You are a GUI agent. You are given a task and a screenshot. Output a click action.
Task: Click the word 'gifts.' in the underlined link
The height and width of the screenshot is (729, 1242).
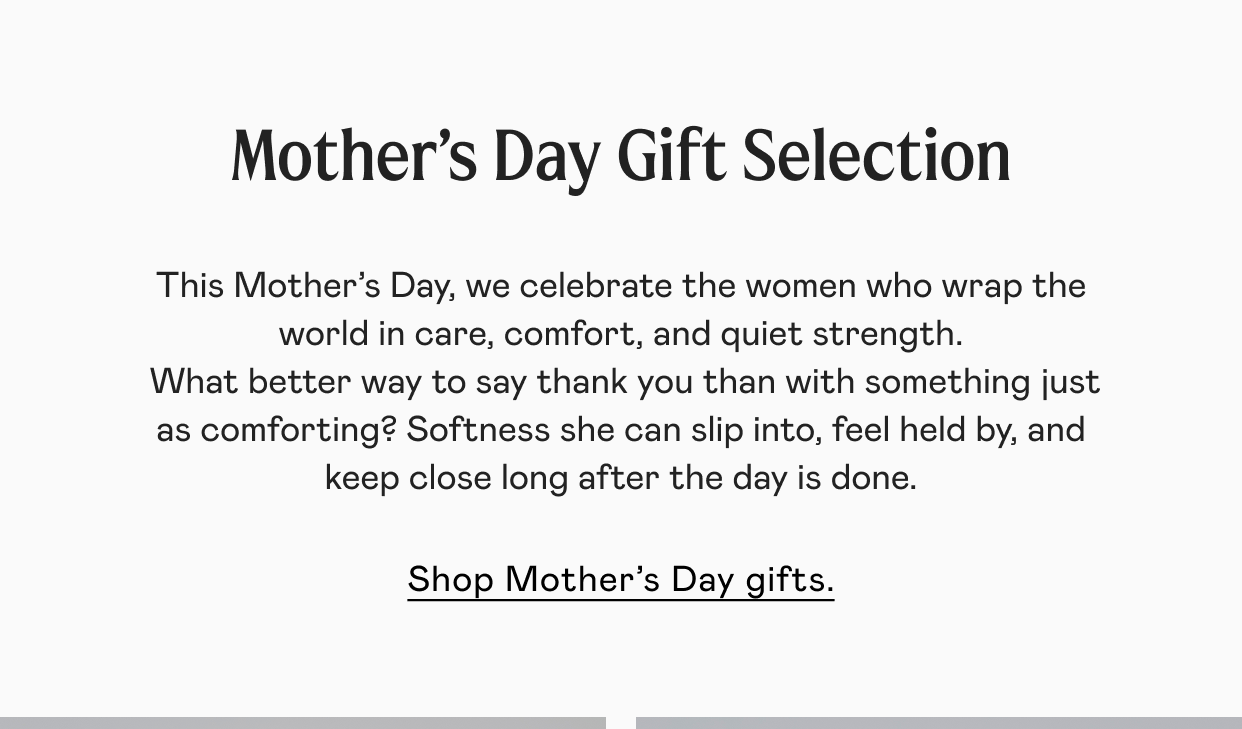pos(790,580)
